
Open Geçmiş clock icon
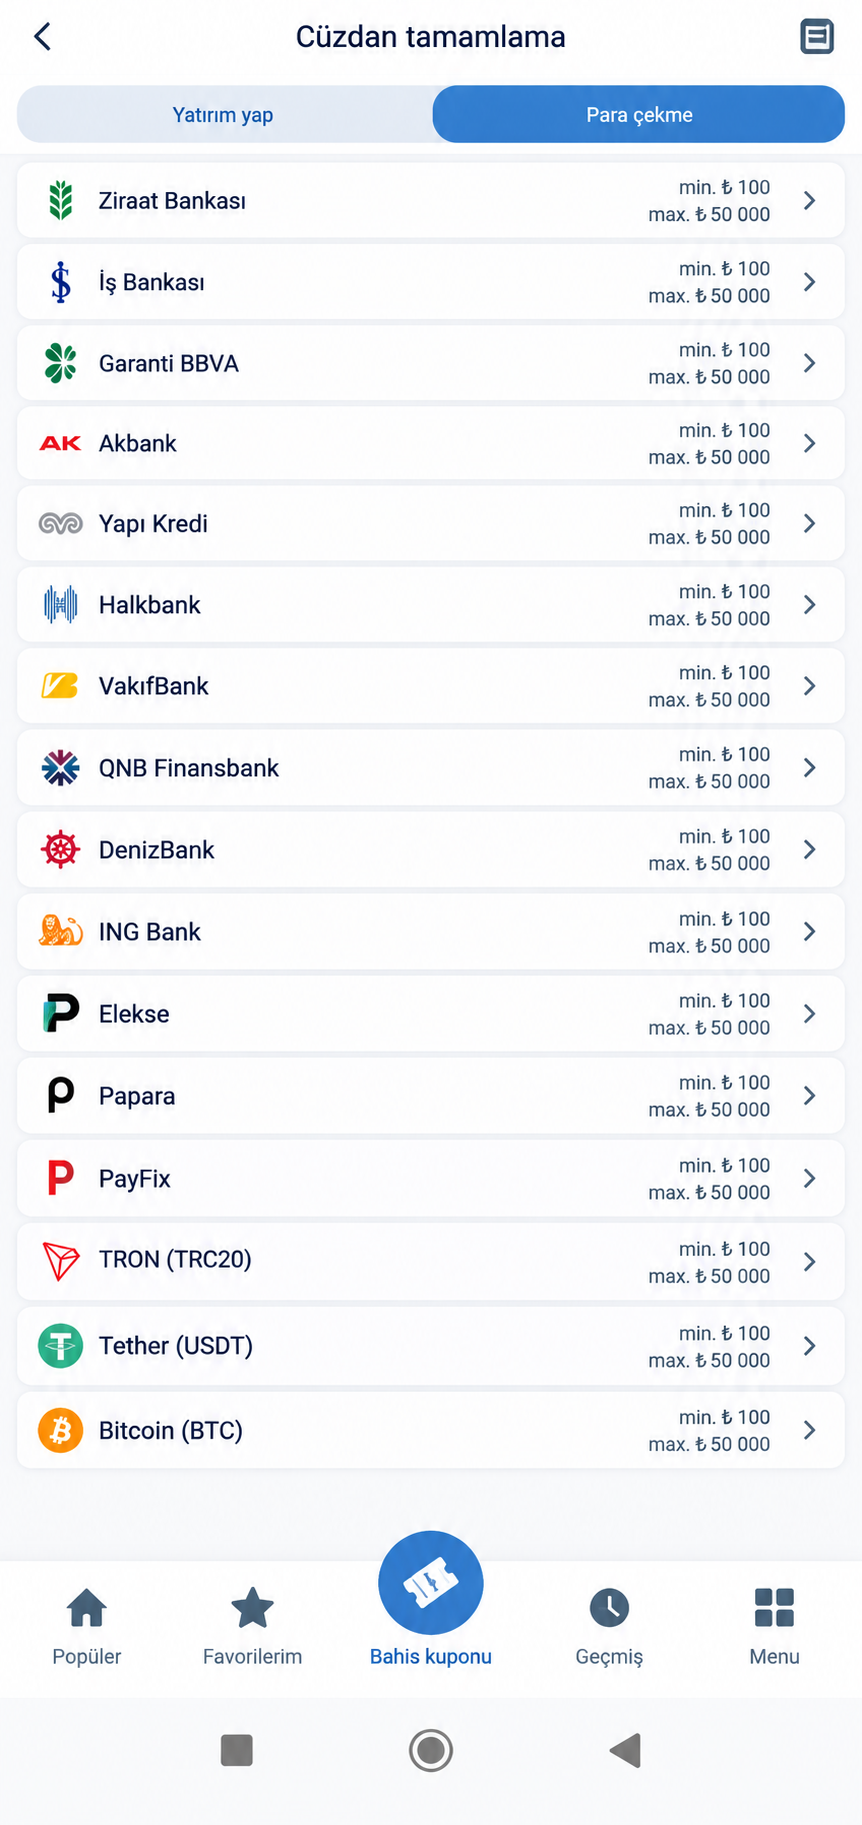609,1608
